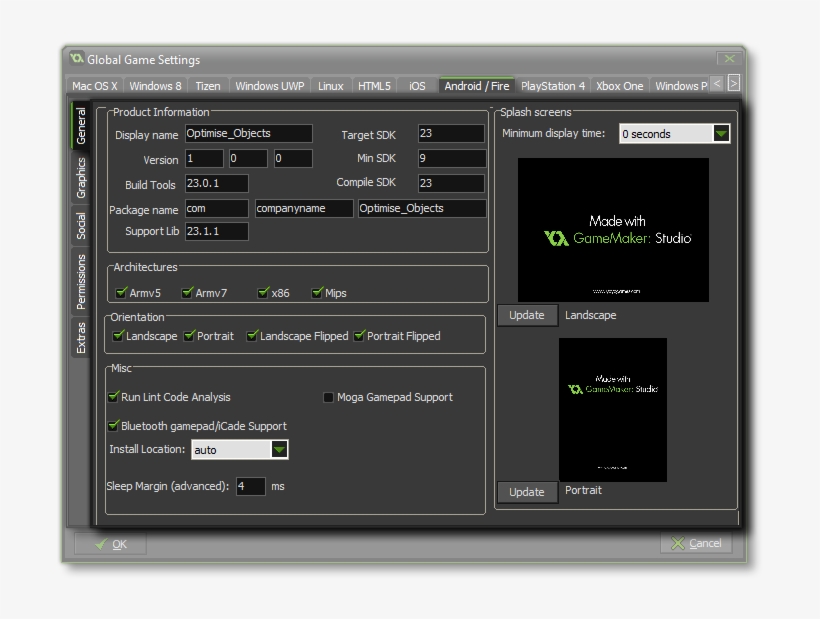Open the PlayStation 4 tab

pyautogui.click(x=553, y=86)
